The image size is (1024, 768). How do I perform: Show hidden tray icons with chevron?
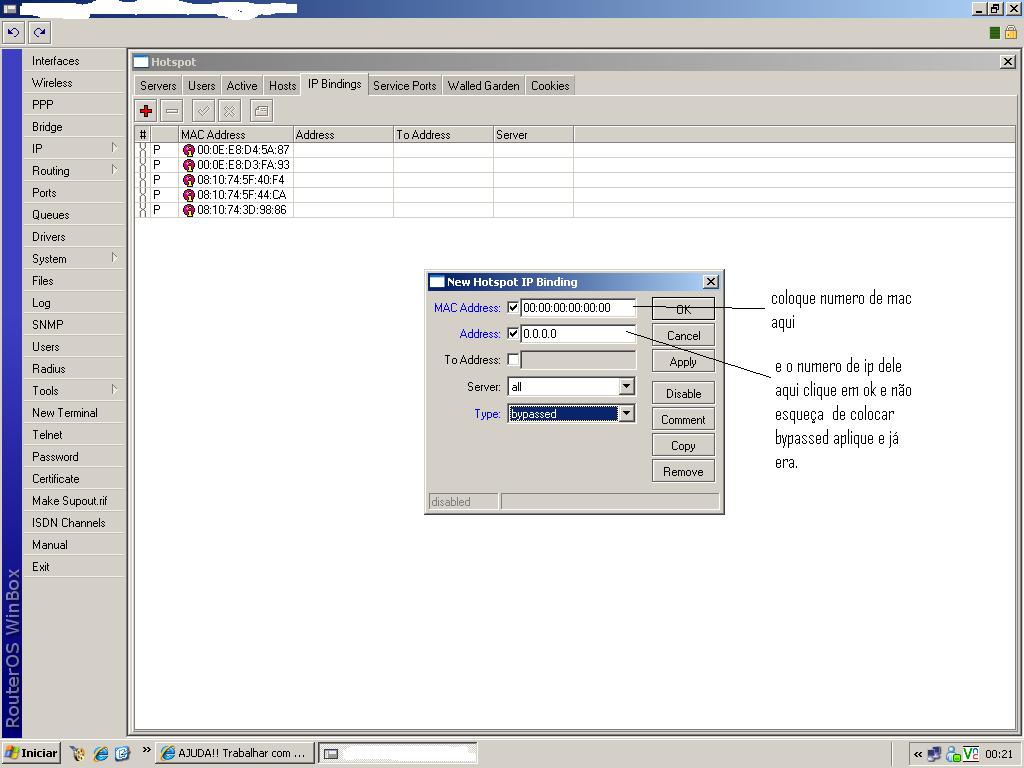coord(918,754)
